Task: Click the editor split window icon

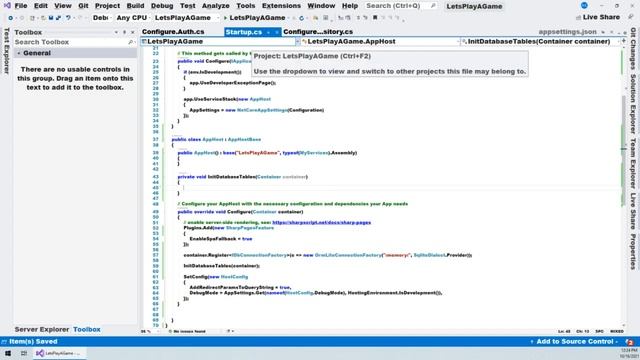Action: 623,41
